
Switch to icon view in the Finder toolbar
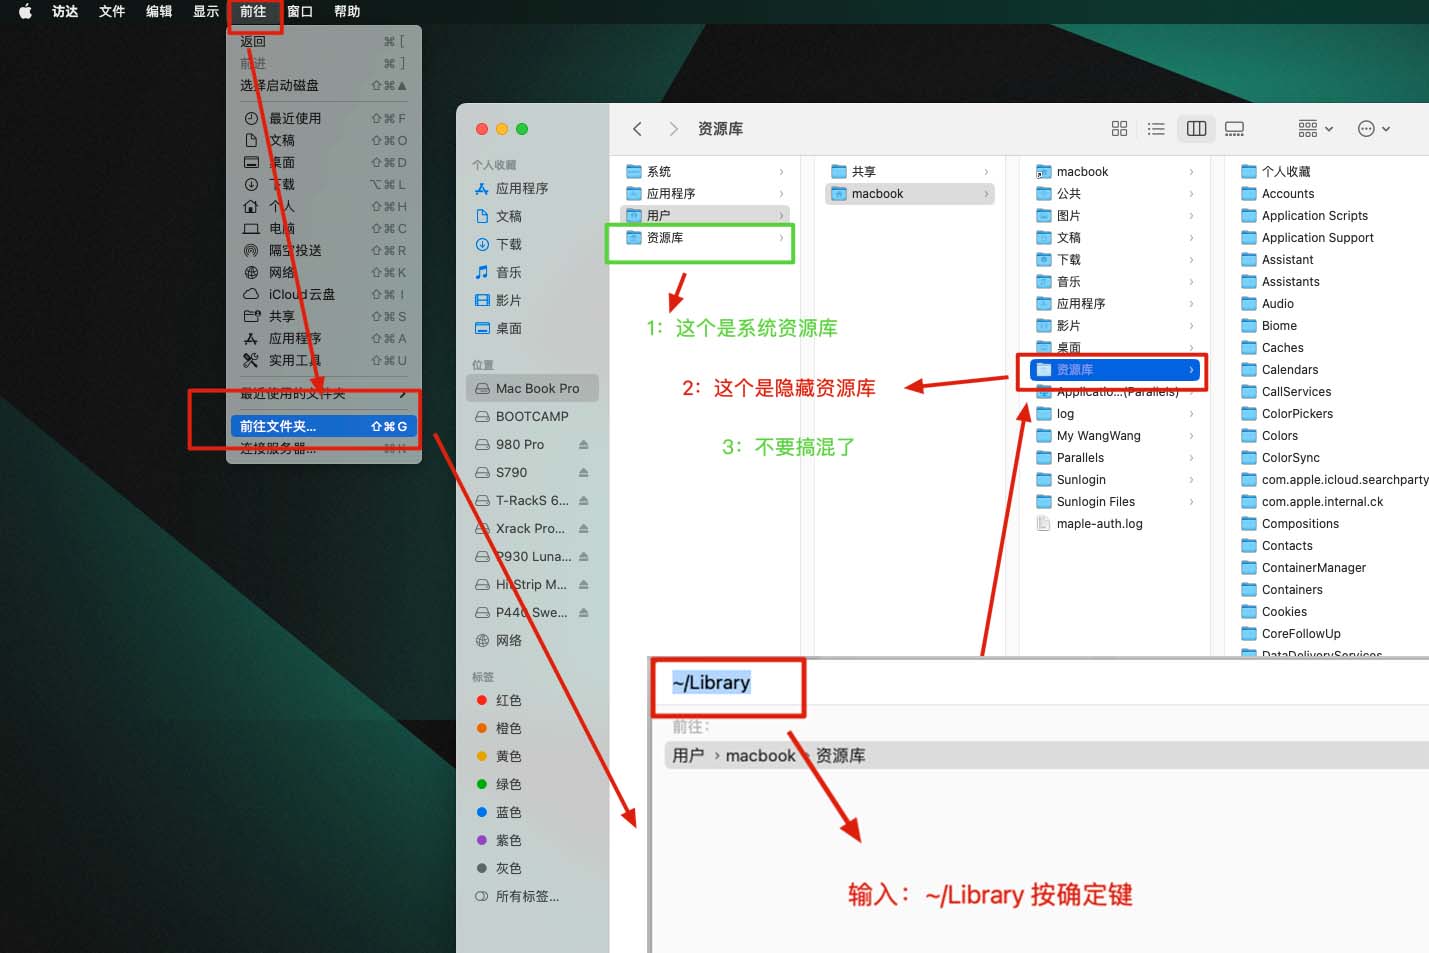(1119, 128)
